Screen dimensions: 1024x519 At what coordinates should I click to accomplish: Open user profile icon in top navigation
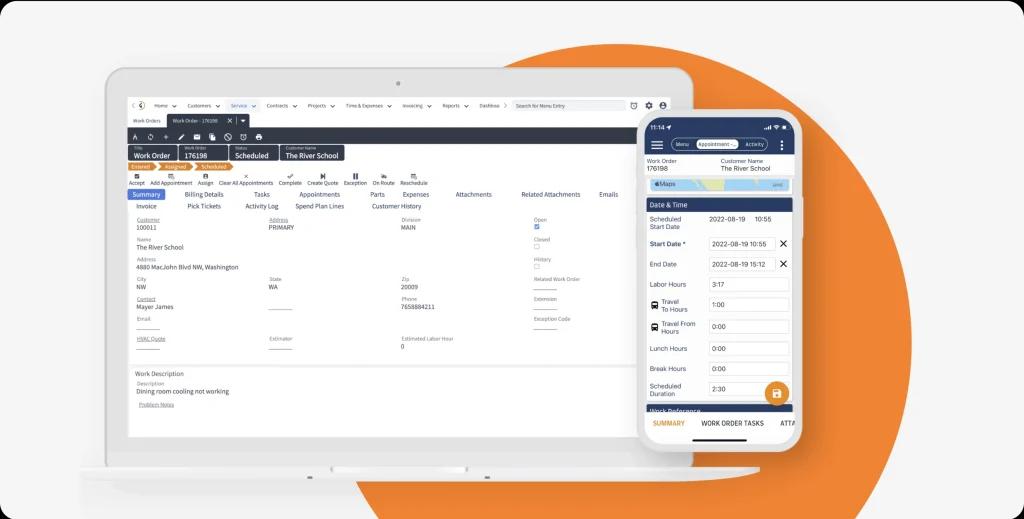pyautogui.click(x=663, y=106)
